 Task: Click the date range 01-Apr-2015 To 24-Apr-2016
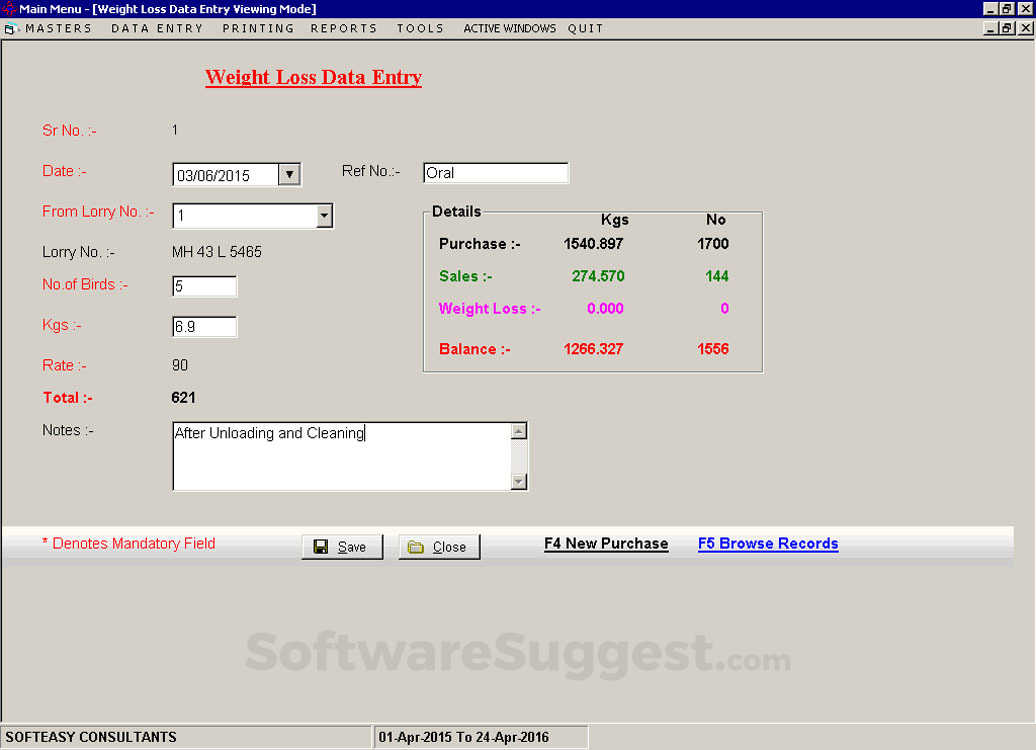pos(463,737)
